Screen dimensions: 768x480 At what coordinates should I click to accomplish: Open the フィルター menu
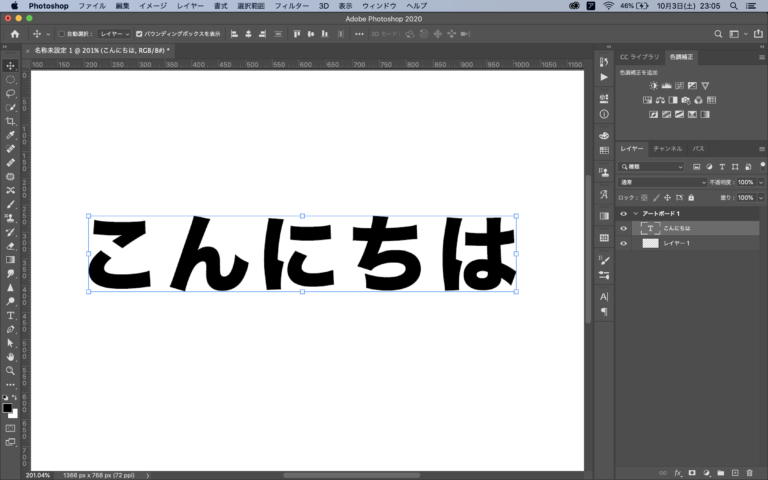pyautogui.click(x=291, y=6)
